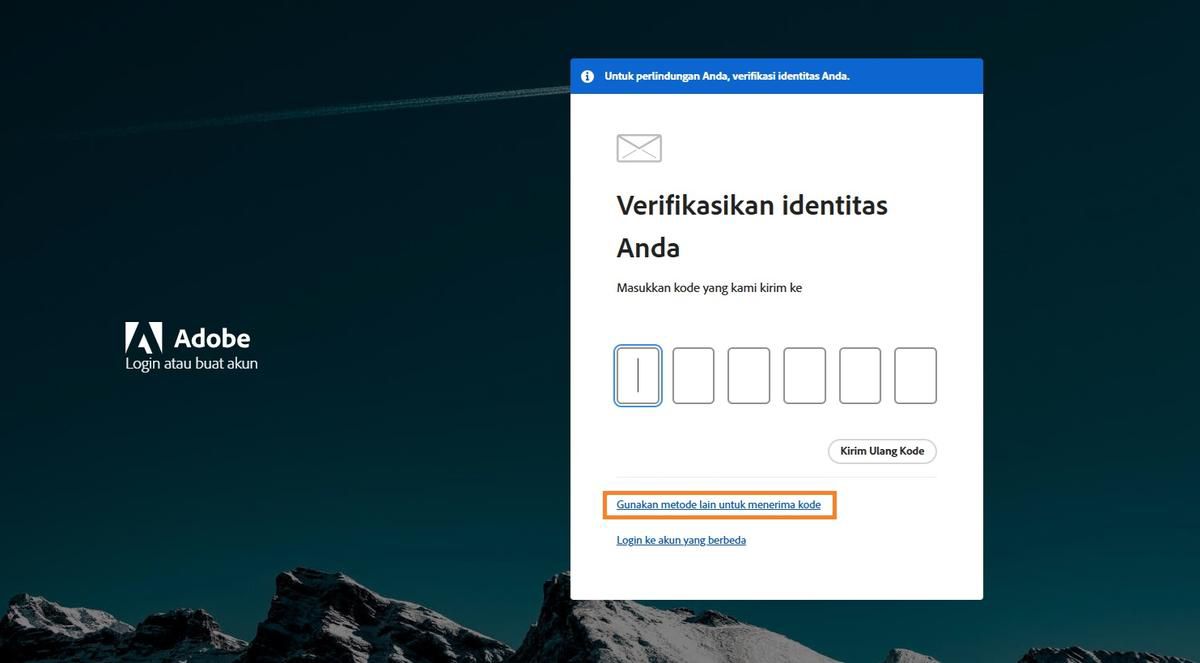Click the envelope email icon
1200x663 pixels.
coord(638,147)
